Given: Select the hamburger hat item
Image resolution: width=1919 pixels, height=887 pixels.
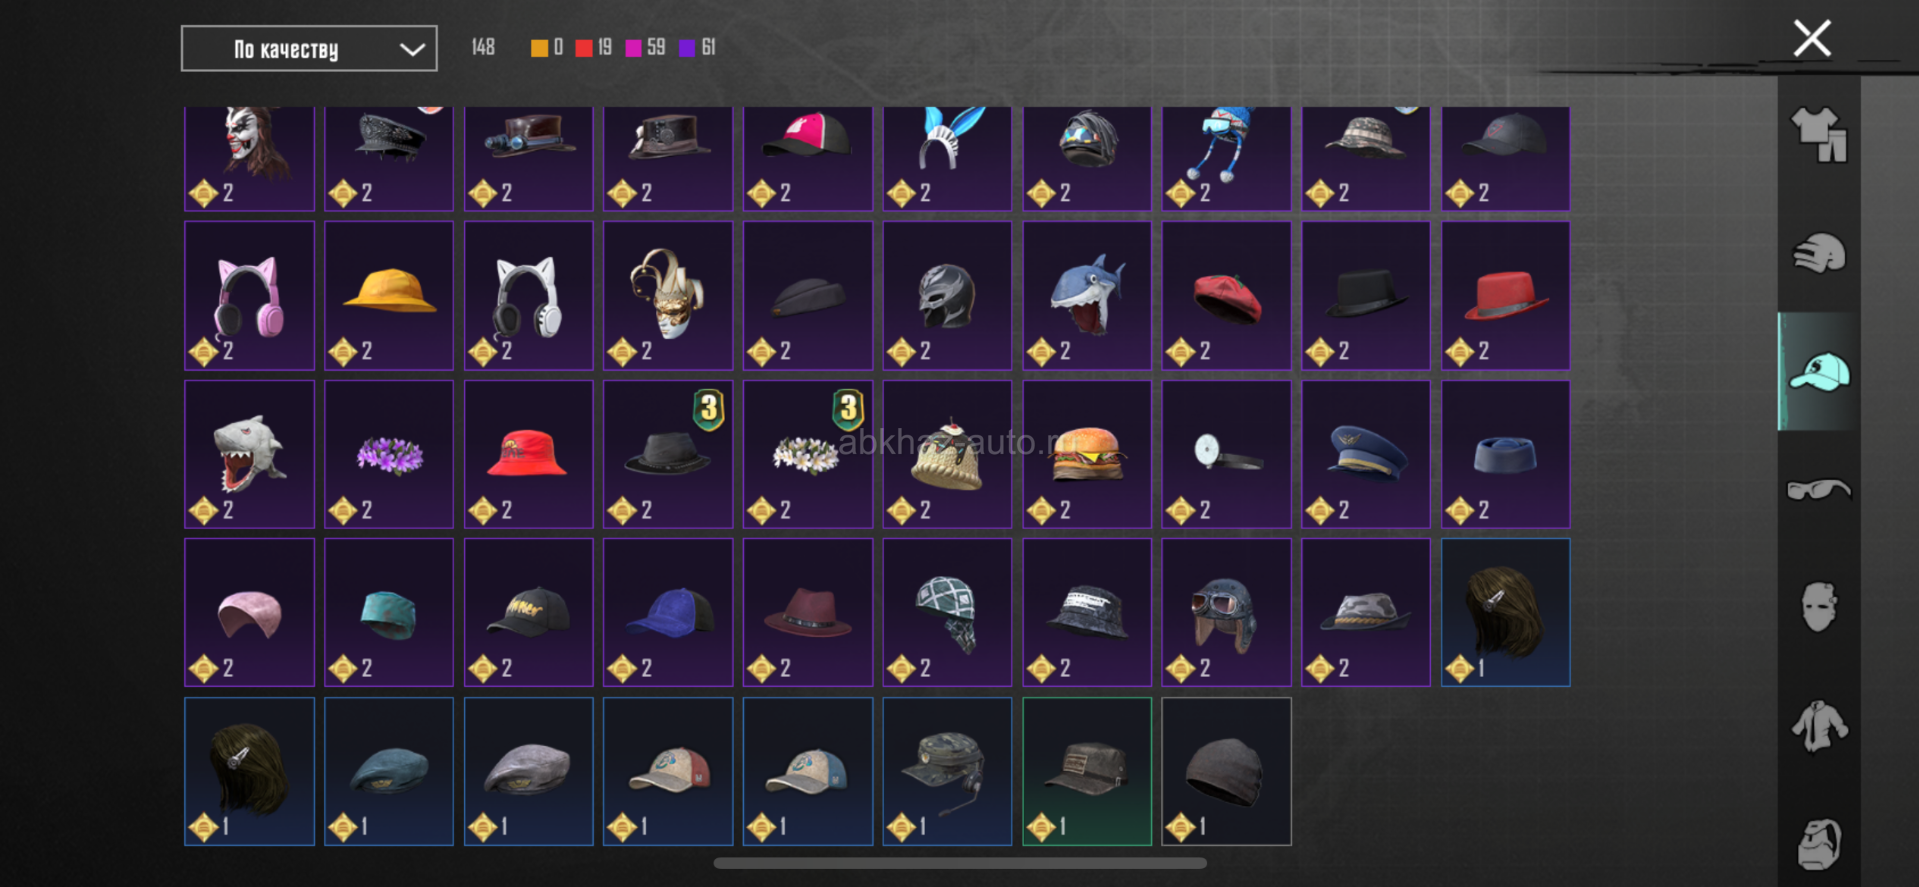Looking at the screenshot, I should [x=1087, y=454].
